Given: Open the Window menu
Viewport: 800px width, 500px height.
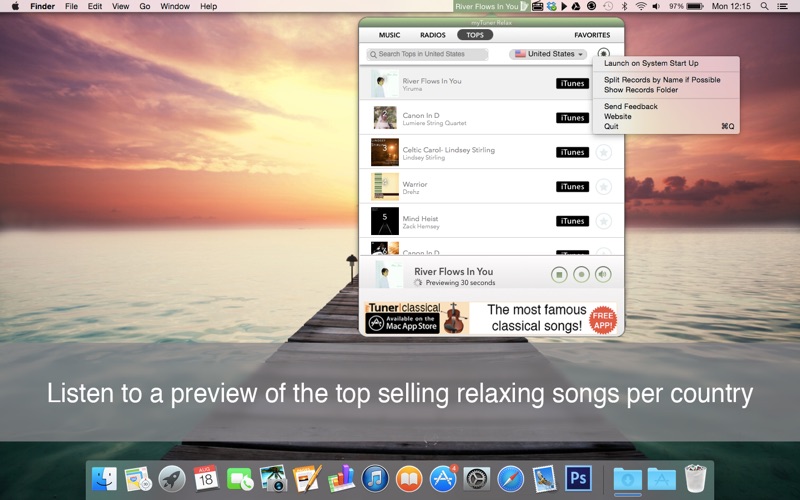Looking at the screenshot, I should (175, 6).
